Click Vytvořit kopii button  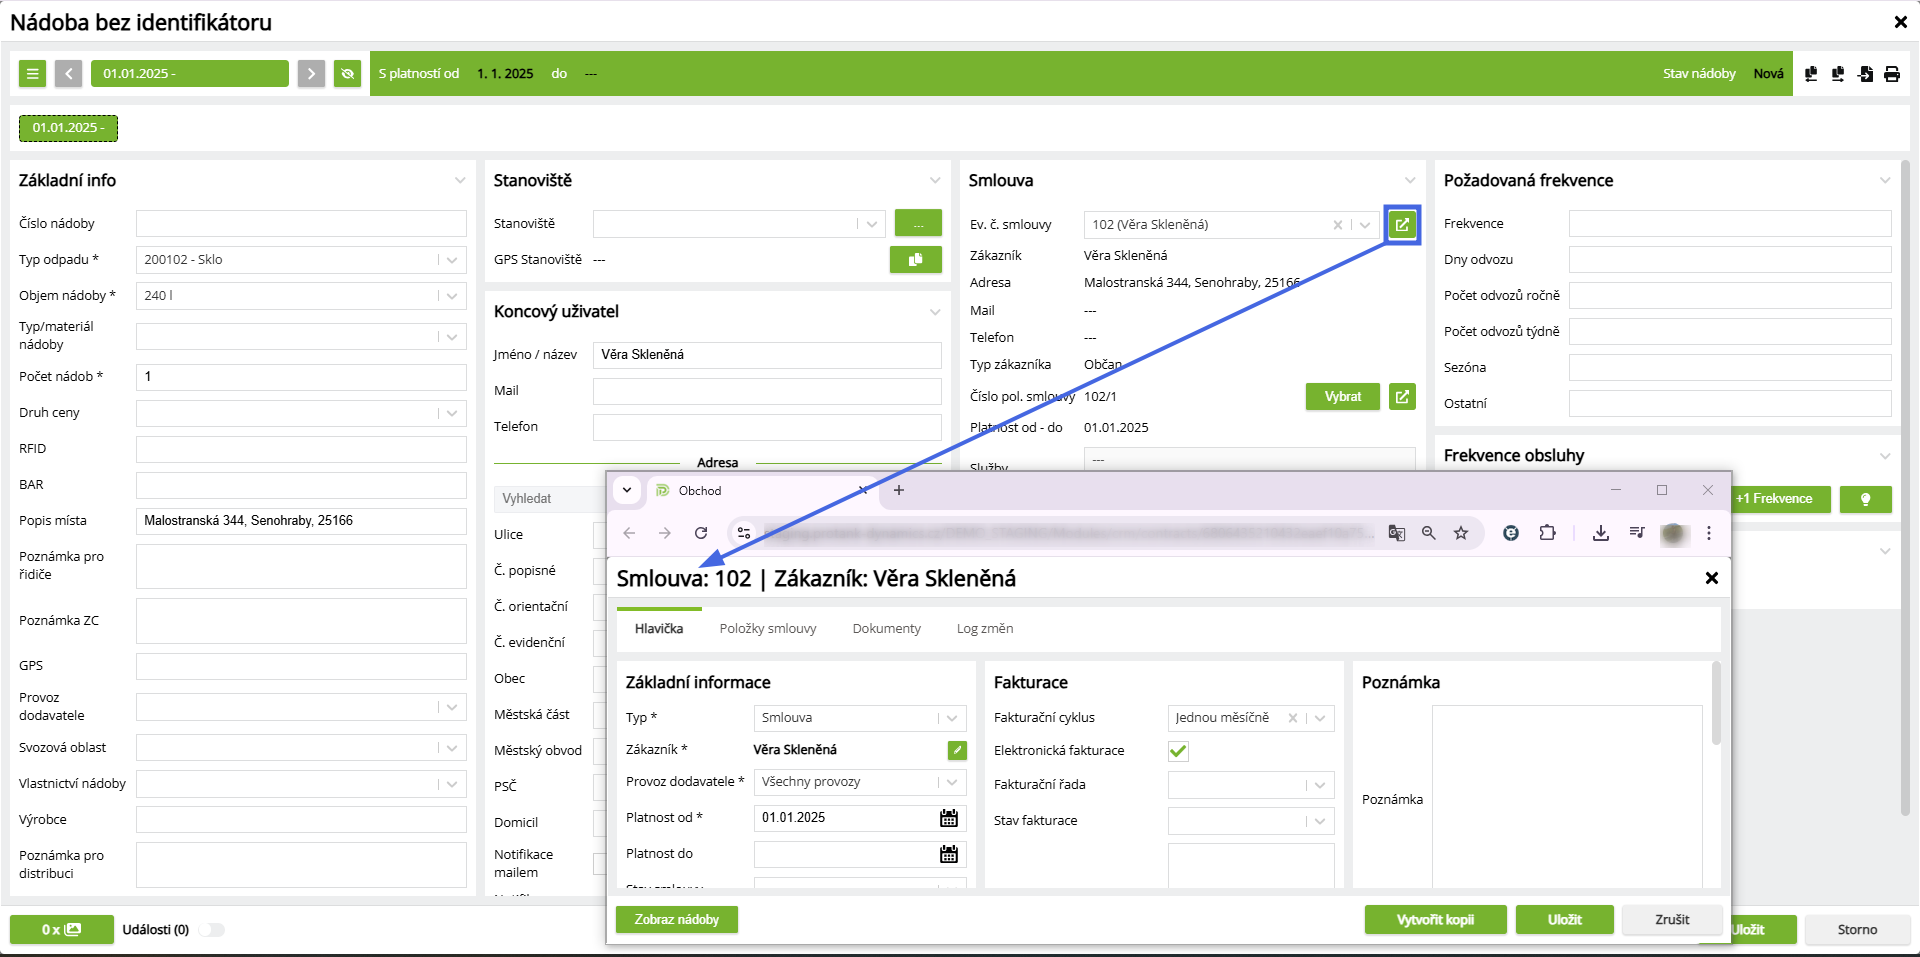pos(1435,920)
